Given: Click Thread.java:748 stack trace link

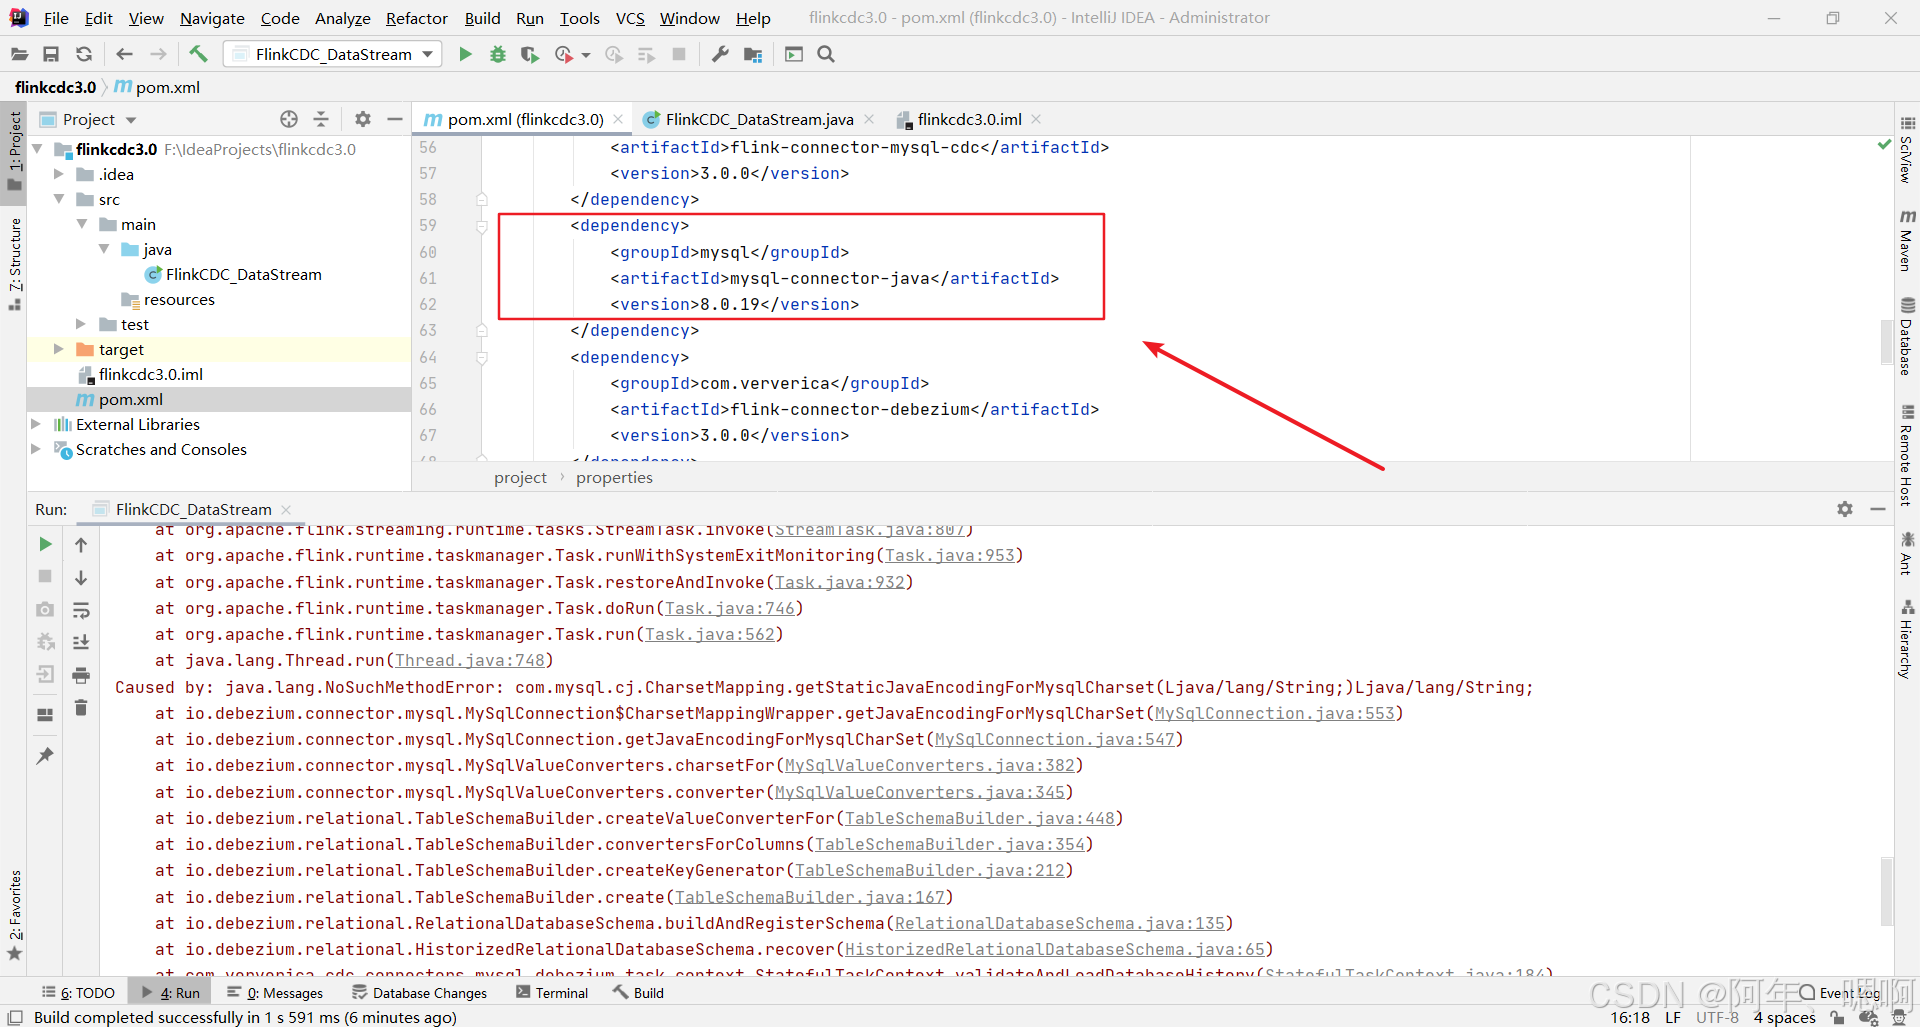Looking at the screenshot, I should [469, 660].
